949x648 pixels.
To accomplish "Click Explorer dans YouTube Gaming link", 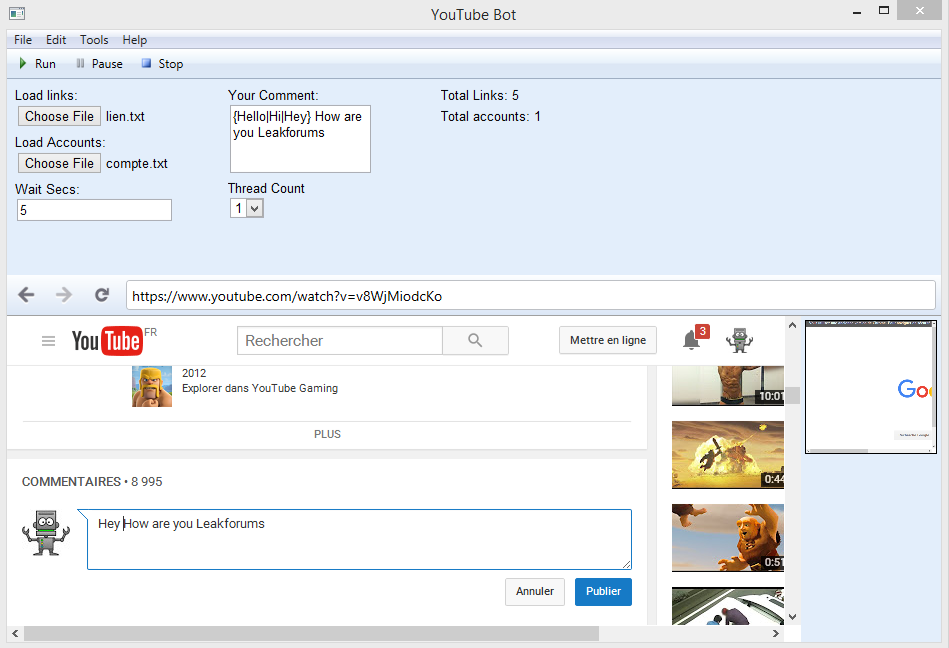I will point(260,388).
